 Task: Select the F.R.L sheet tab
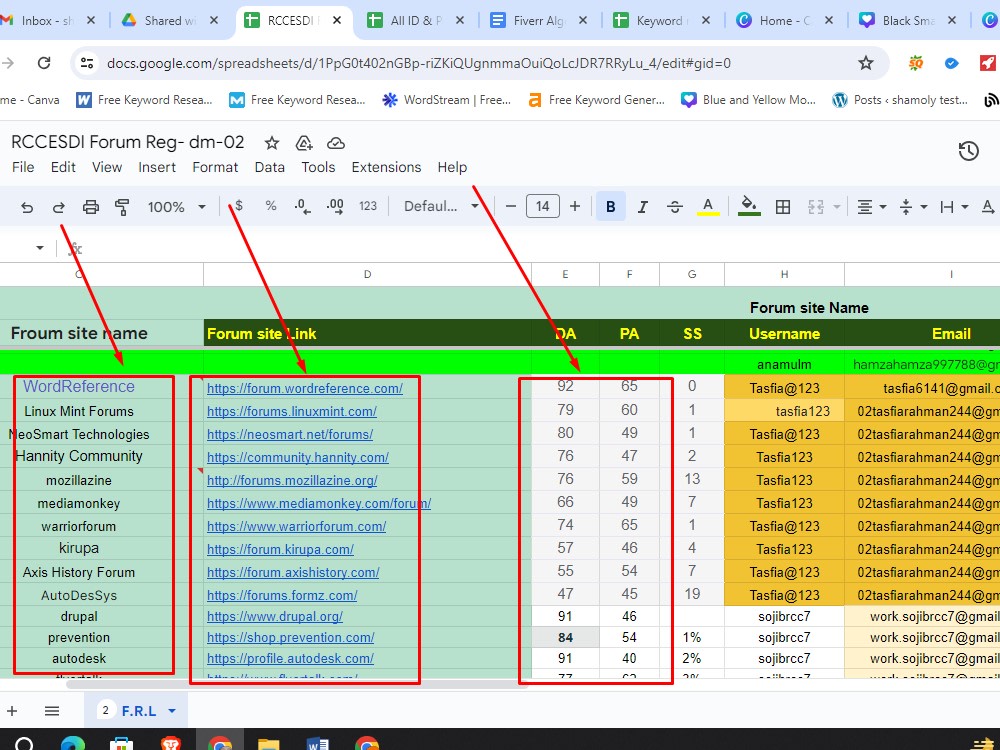[x=138, y=711]
